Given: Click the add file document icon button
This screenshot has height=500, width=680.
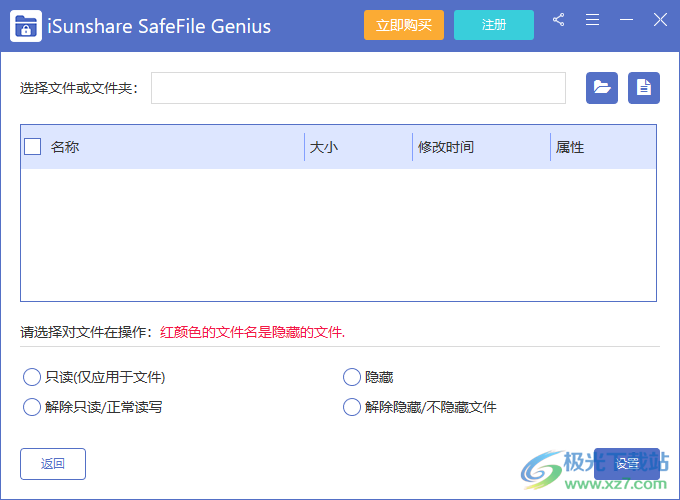Looking at the screenshot, I should (x=644, y=88).
